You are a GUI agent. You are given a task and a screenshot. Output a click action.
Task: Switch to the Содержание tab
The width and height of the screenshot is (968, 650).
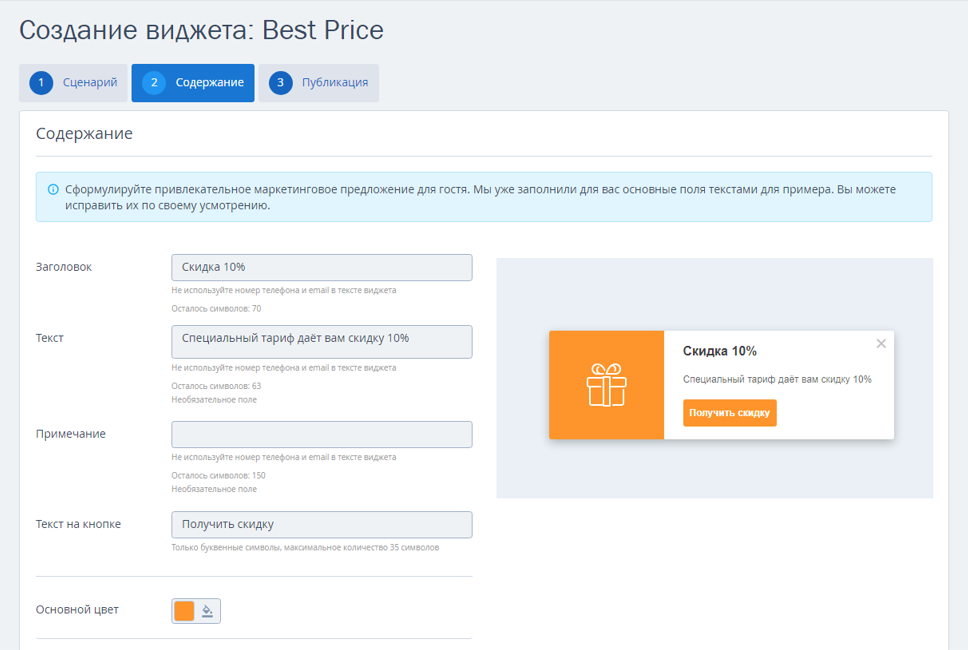point(193,83)
